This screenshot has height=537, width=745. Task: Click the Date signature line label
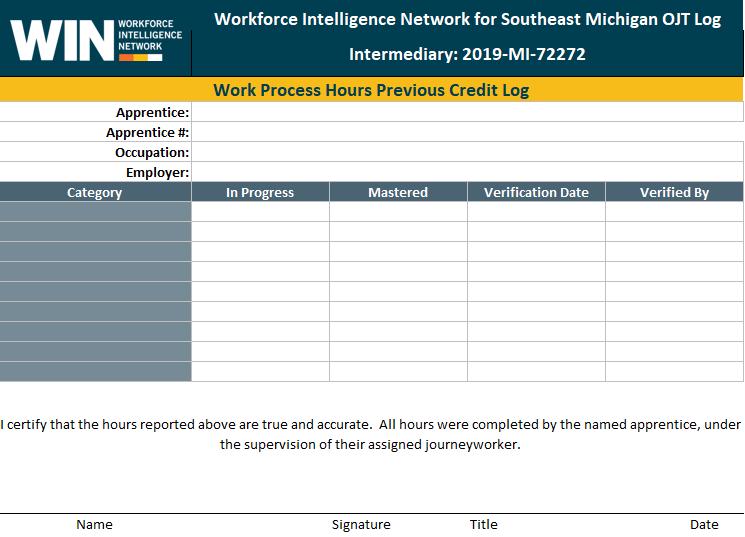(x=704, y=525)
